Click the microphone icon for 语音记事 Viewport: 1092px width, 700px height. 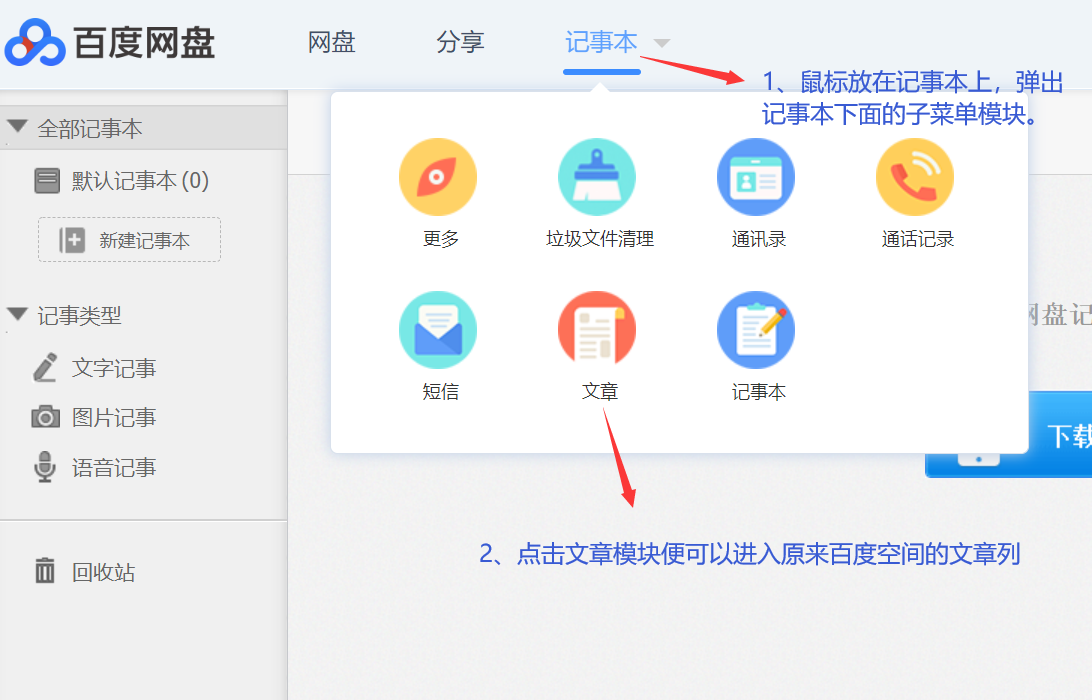pos(45,467)
